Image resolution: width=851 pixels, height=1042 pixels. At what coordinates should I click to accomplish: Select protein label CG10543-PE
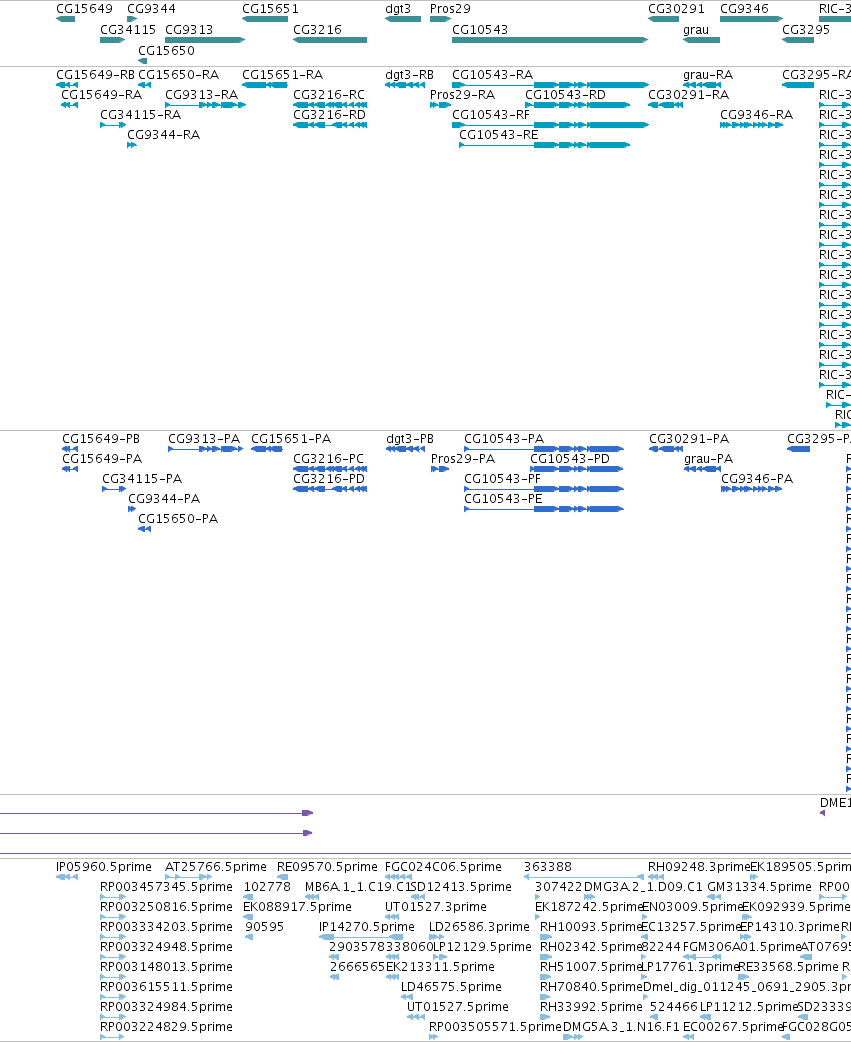pos(504,499)
